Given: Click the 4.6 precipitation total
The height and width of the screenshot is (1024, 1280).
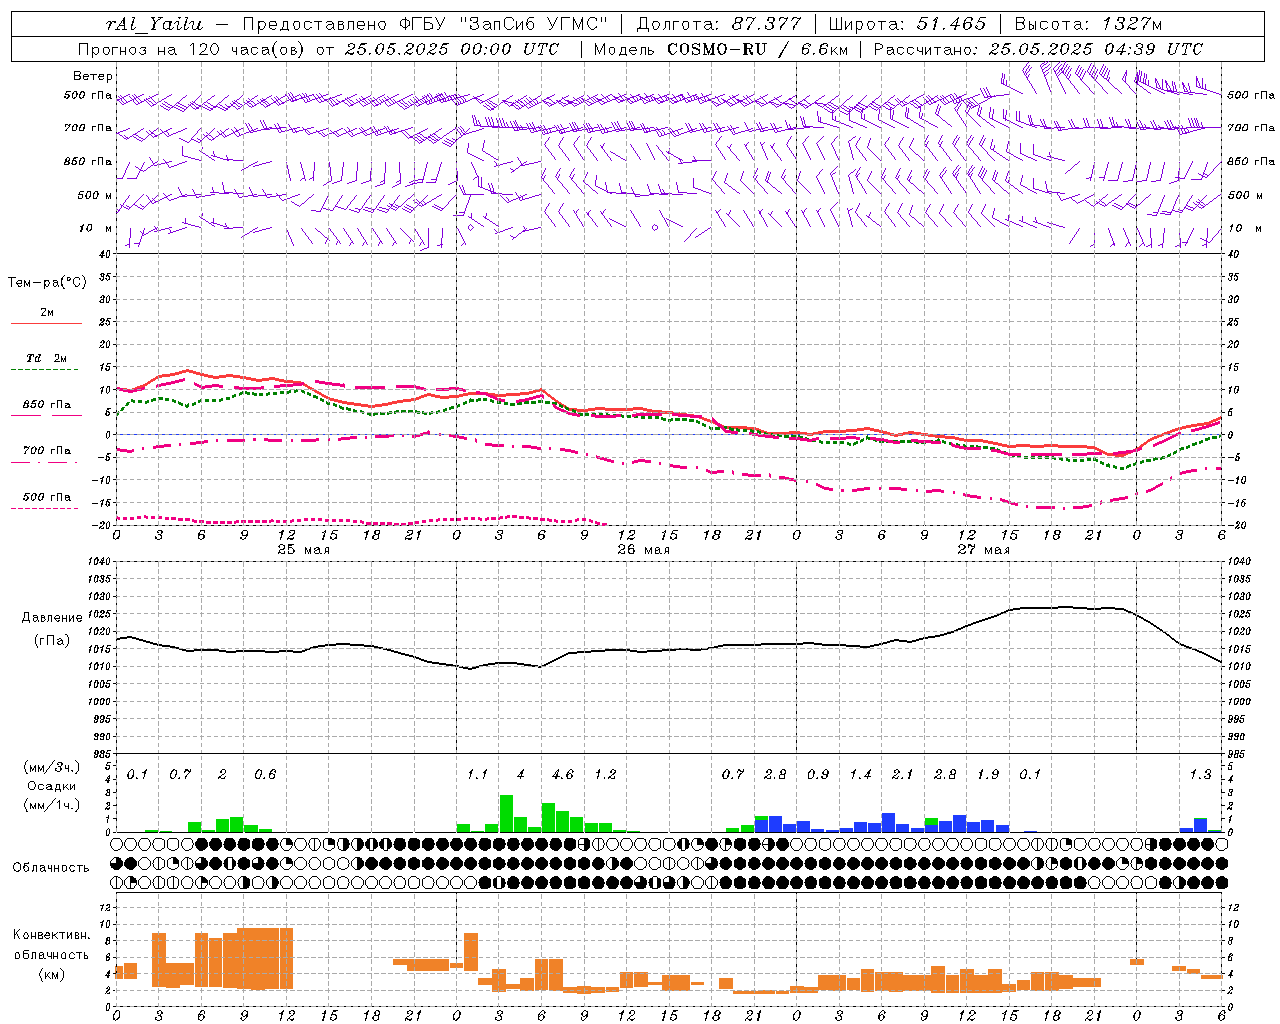Looking at the screenshot, I should click(563, 774).
